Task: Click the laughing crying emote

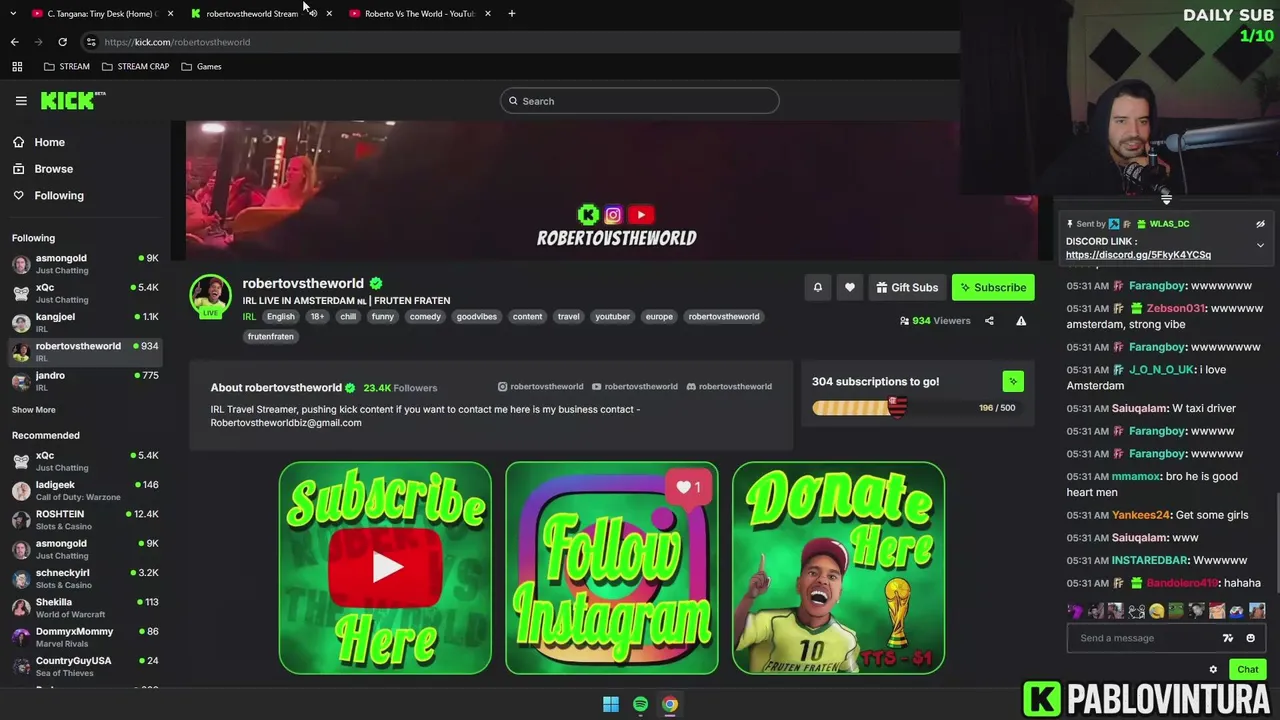Action: (1157, 610)
